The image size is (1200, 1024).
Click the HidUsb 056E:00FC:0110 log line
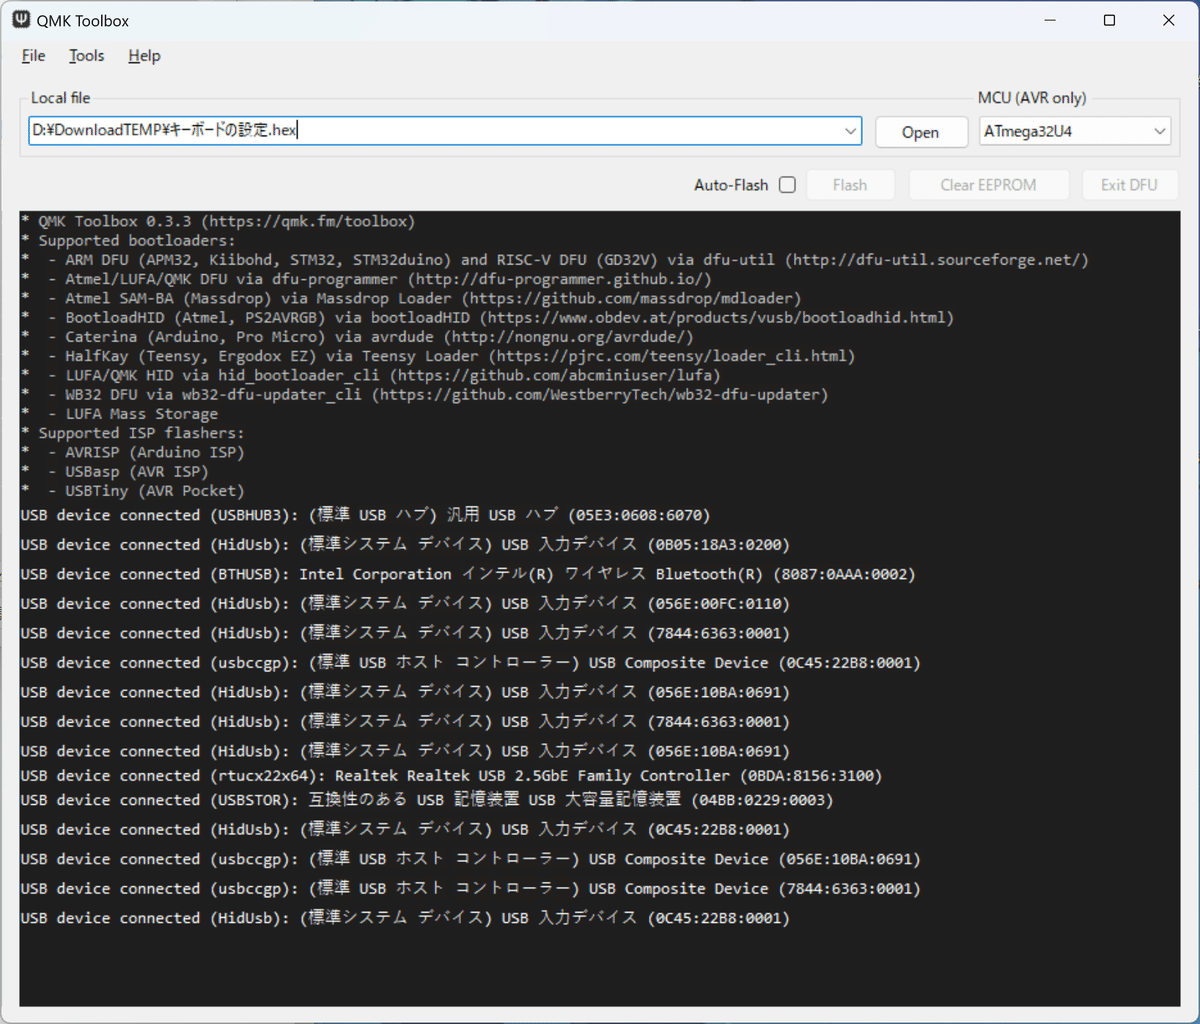[405, 604]
